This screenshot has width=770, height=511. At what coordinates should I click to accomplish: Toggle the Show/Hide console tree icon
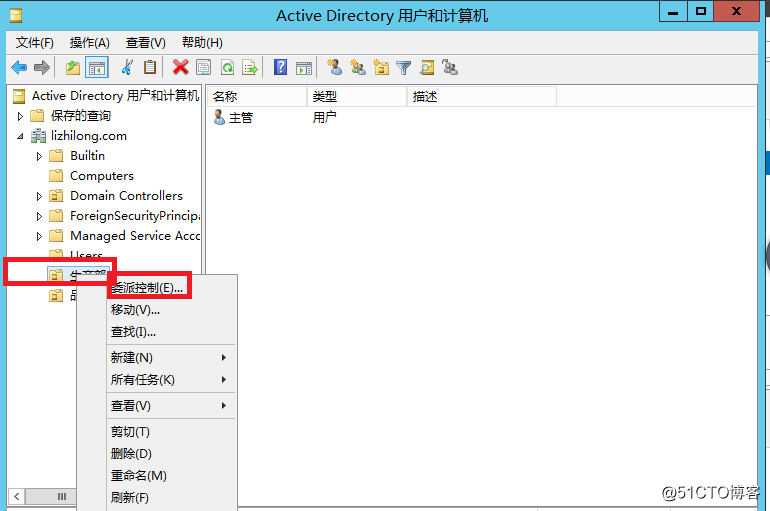click(x=97, y=68)
